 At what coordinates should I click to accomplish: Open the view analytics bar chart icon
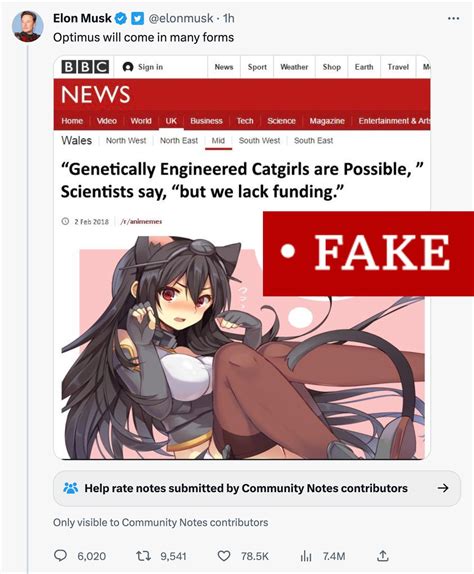[306, 556]
